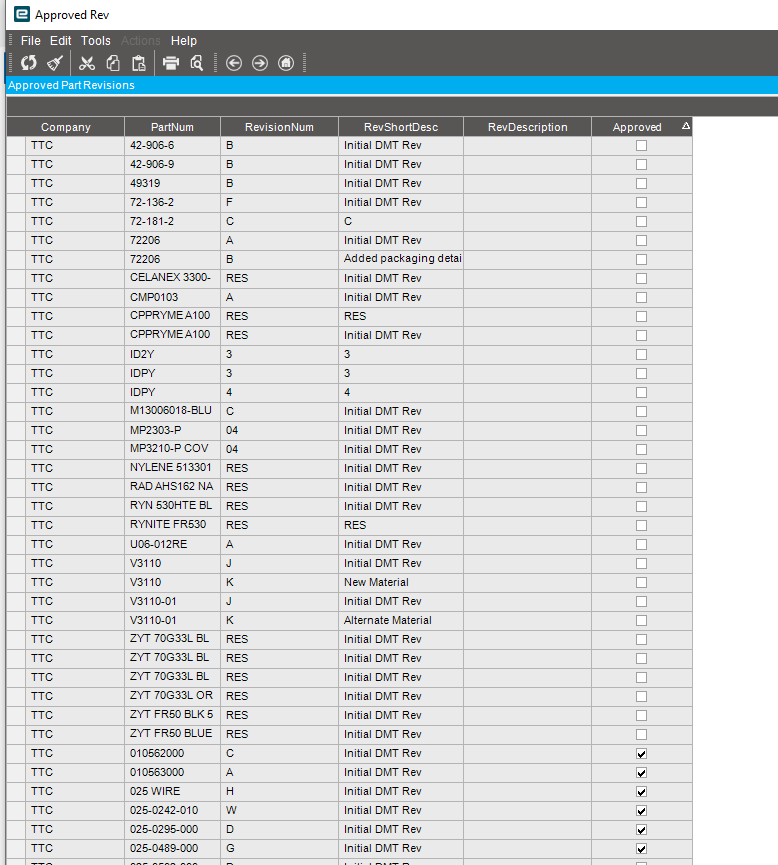Click the RYN 530HTE BL part cell
The width and height of the screenshot is (778, 865).
[172, 506]
